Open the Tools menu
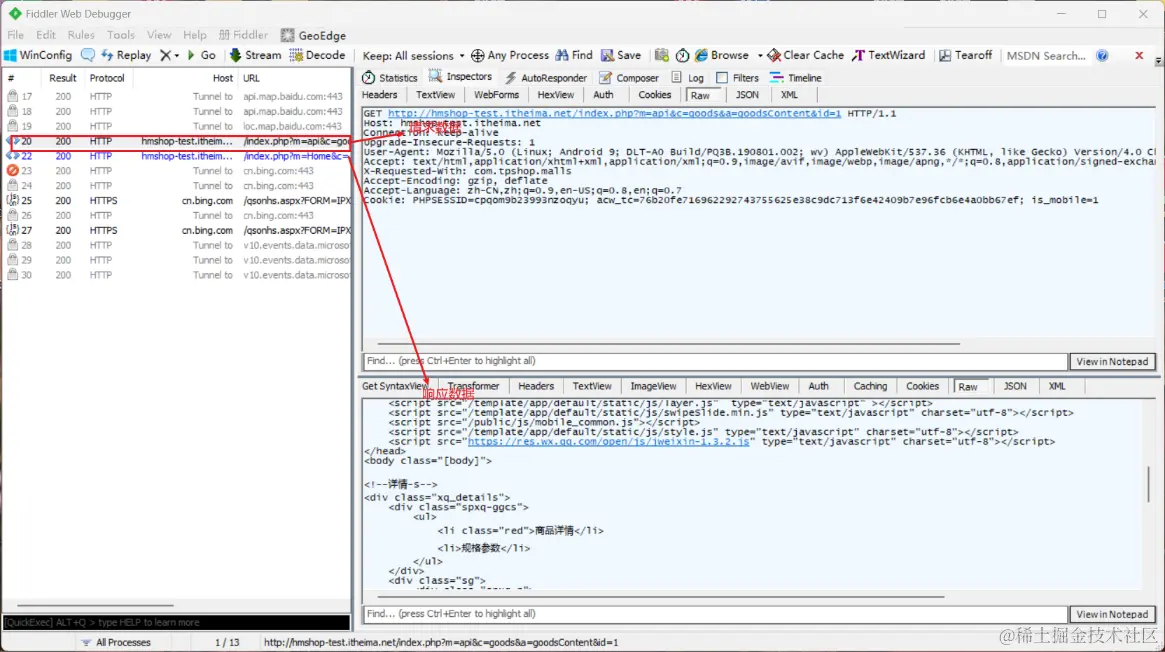This screenshot has height=652, width=1165. 120,35
